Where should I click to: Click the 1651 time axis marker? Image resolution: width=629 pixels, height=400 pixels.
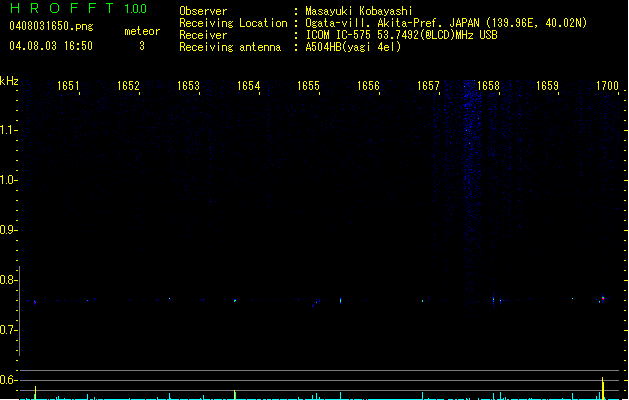68,86
